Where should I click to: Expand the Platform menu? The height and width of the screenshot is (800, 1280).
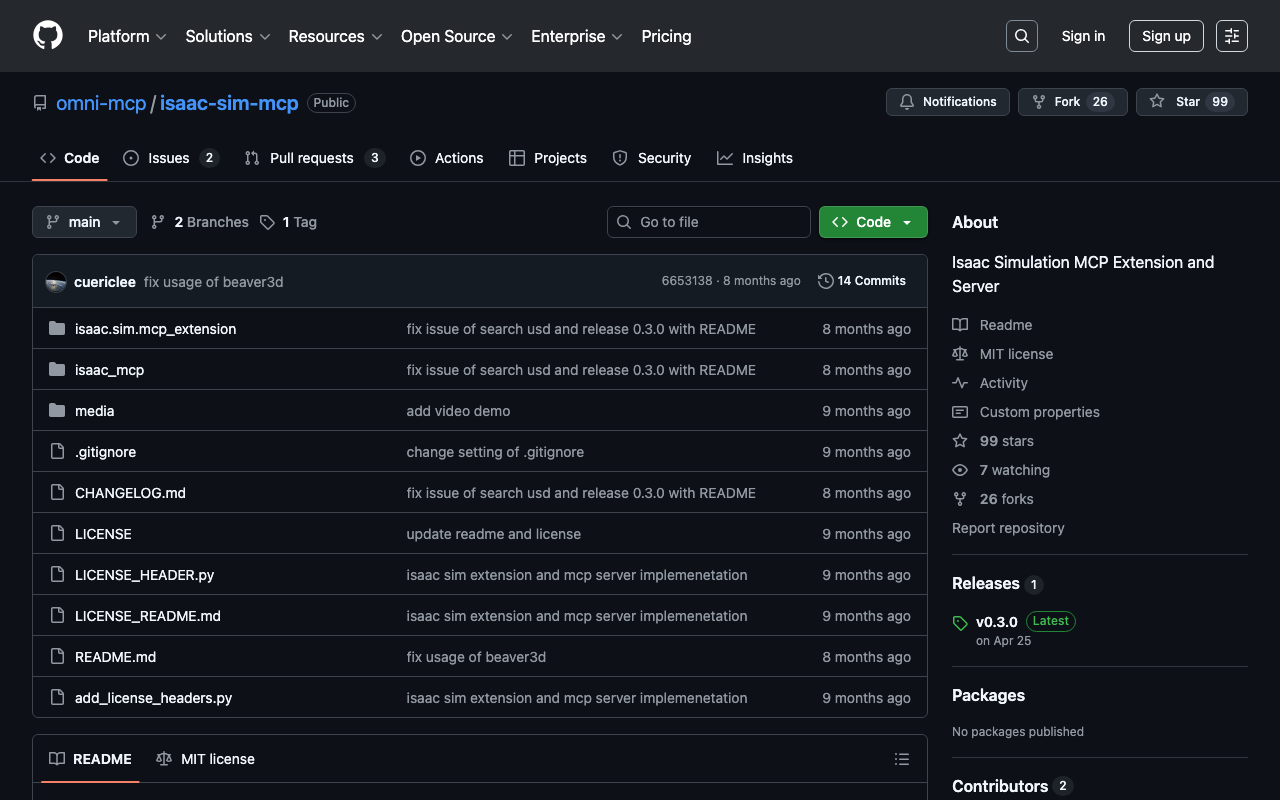click(x=127, y=36)
